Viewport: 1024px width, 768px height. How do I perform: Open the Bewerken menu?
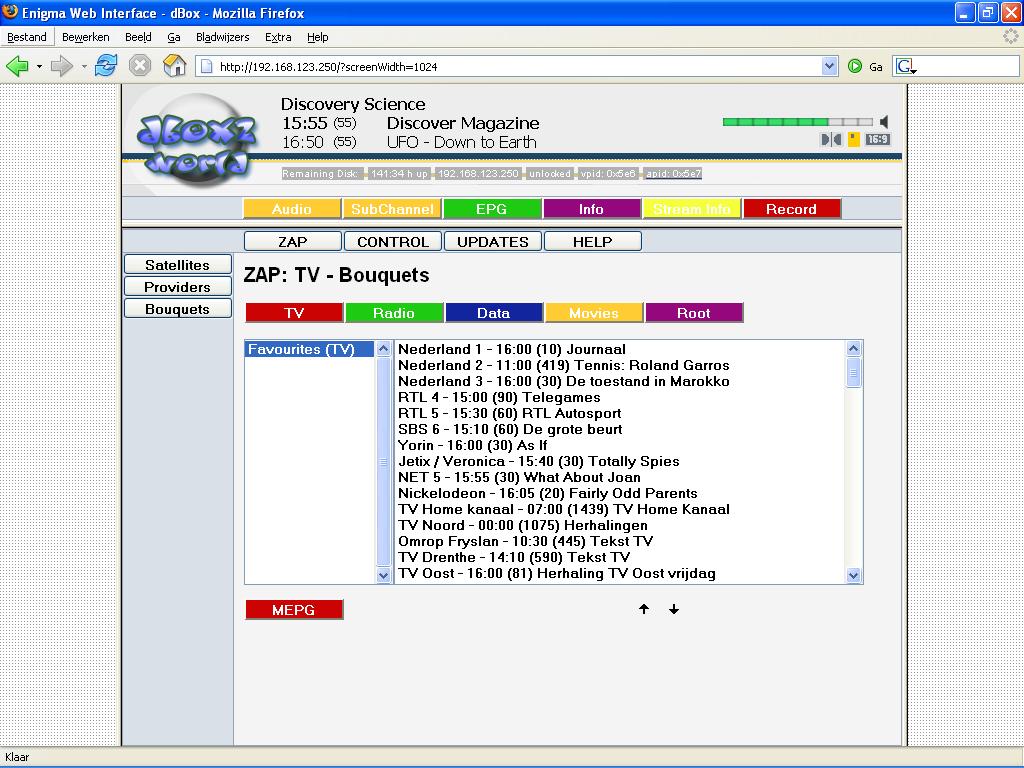[86, 37]
